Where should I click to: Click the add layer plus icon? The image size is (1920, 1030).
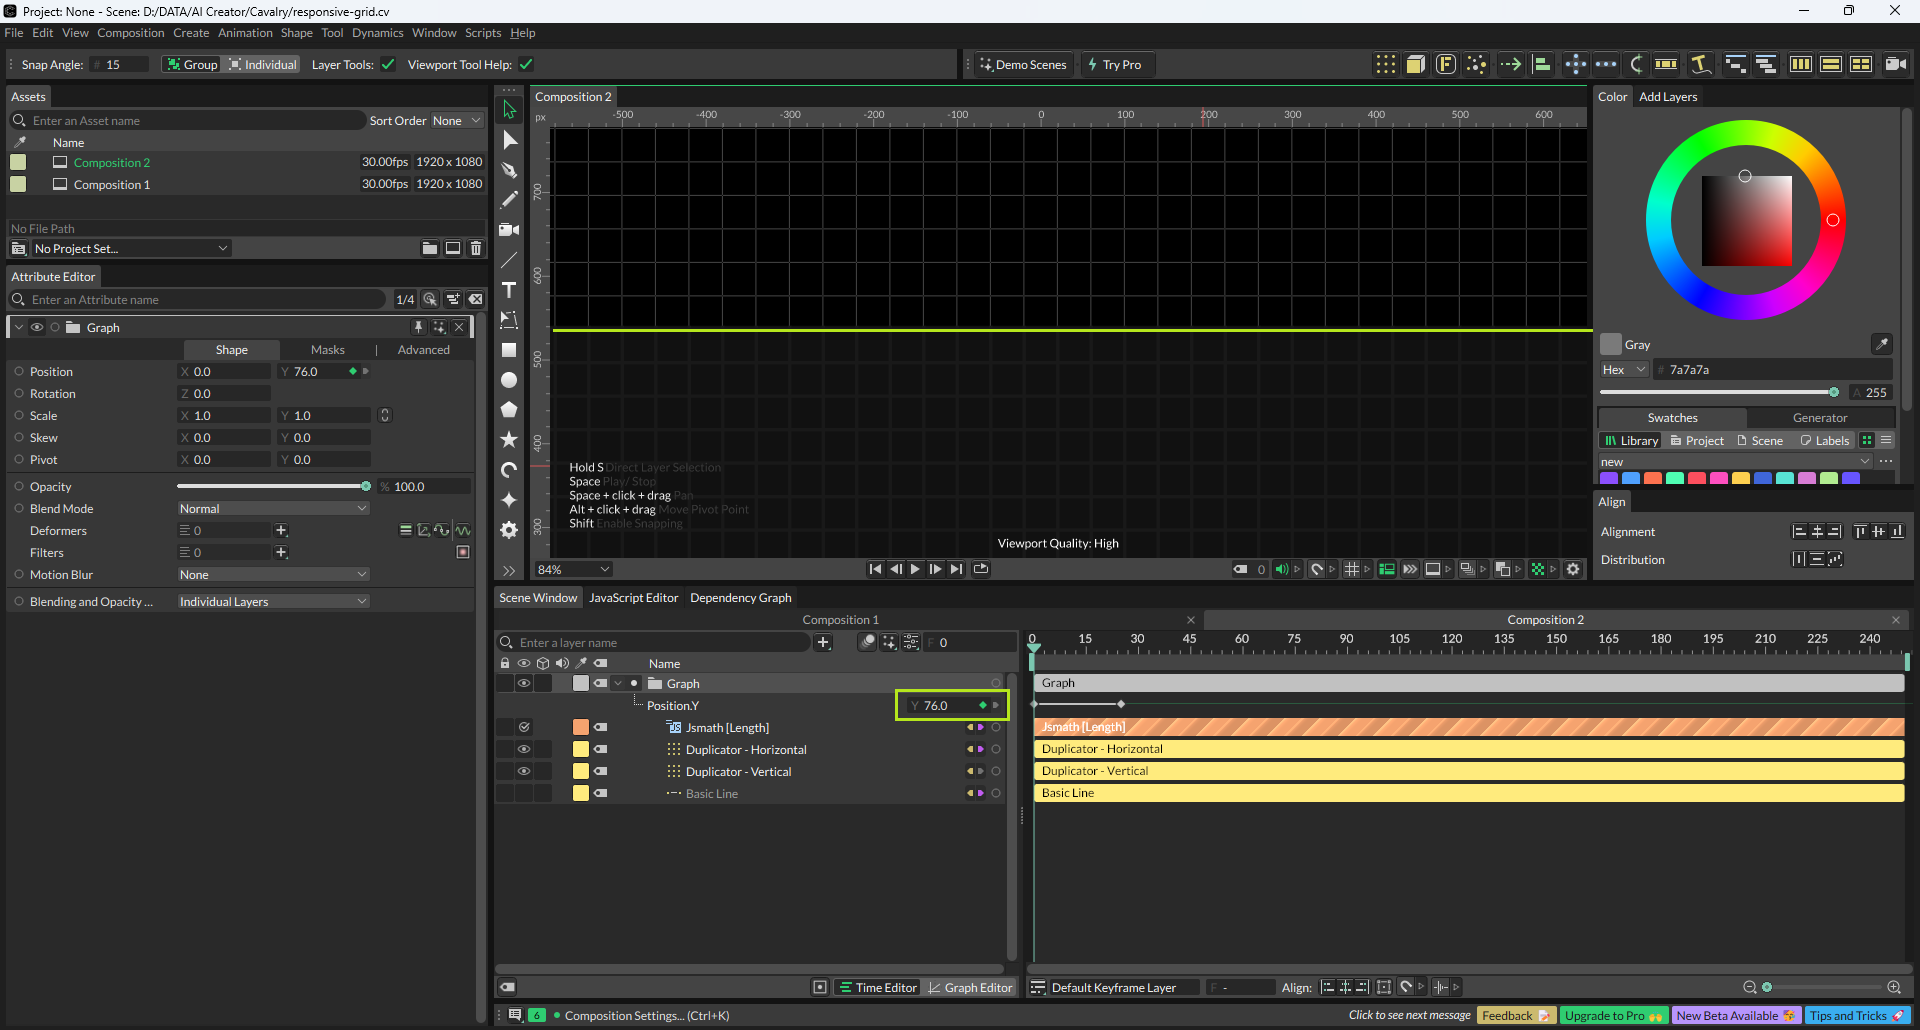[x=823, y=642]
